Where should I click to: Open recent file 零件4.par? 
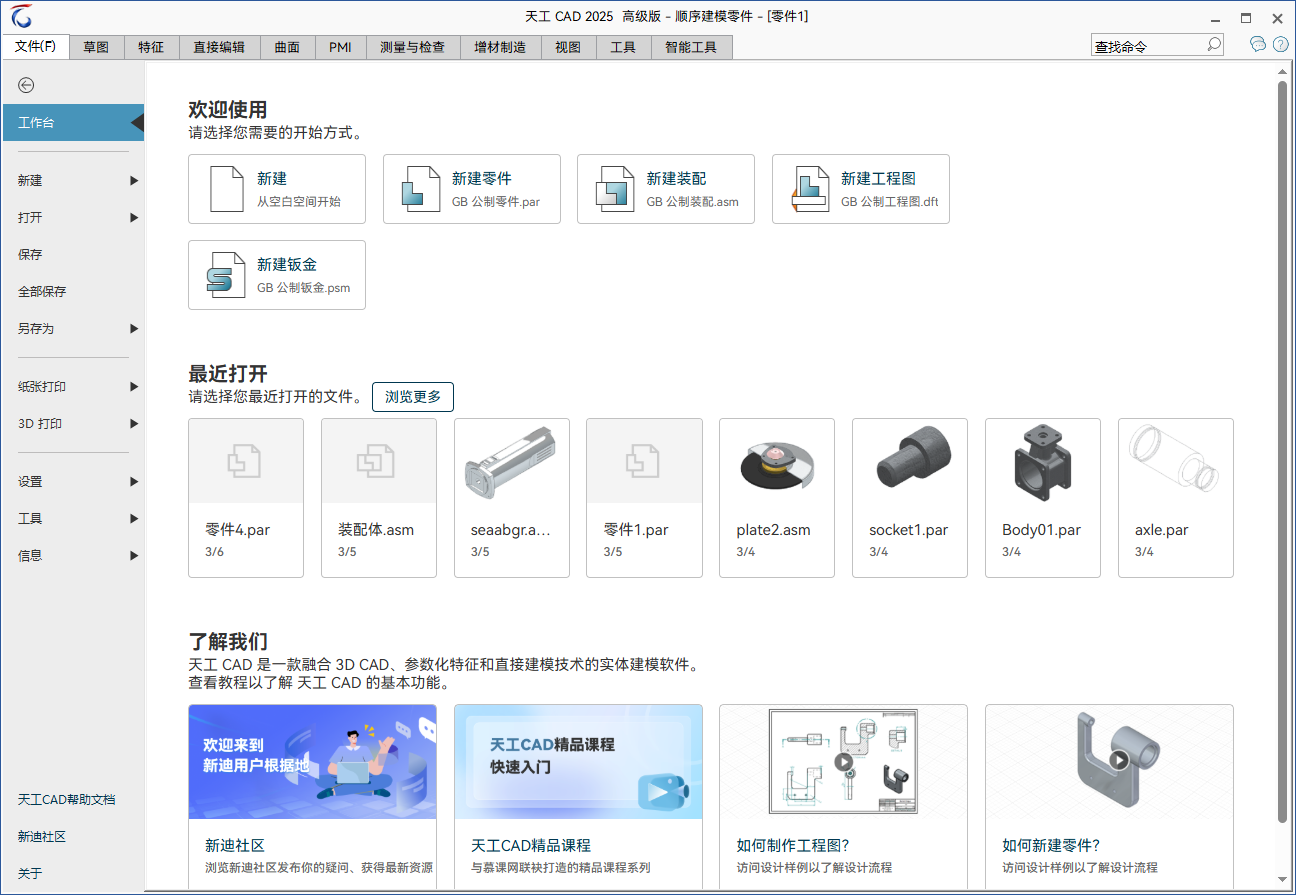click(246, 498)
